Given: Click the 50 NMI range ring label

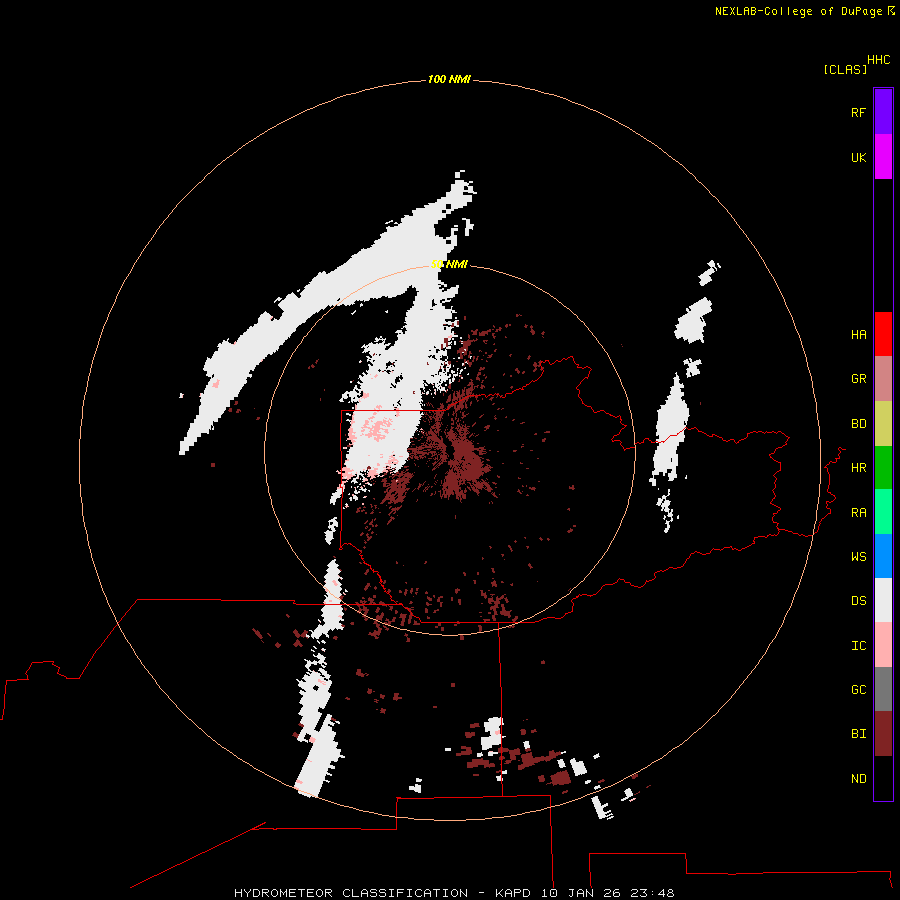Looking at the screenshot, I should tap(449, 264).
